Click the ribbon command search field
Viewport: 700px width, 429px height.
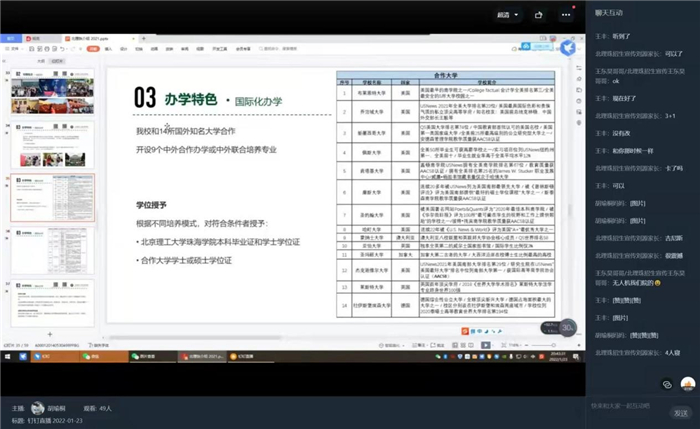click(x=279, y=49)
